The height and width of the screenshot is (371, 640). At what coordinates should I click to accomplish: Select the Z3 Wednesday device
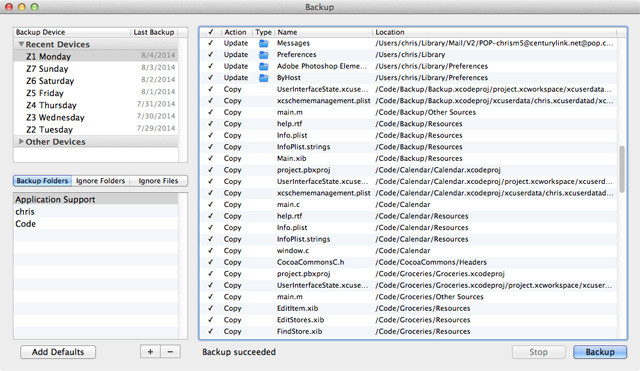coord(96,117)
